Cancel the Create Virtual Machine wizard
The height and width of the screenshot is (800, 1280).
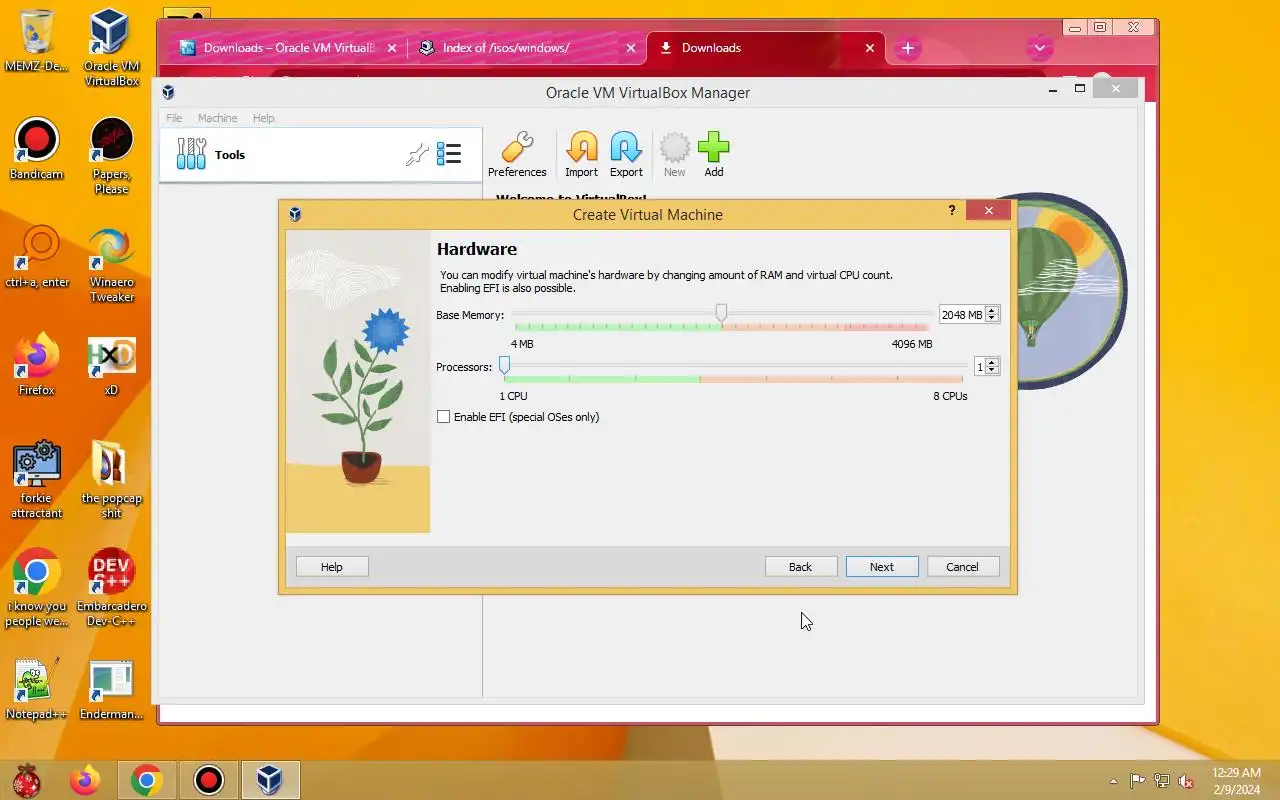963,567
